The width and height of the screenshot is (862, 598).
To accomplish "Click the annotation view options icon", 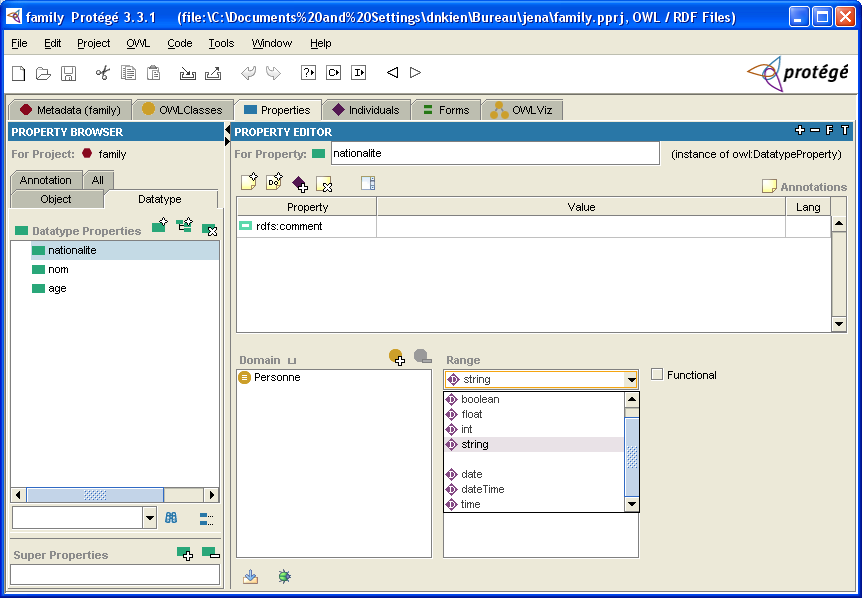I will tap(368, 183).
